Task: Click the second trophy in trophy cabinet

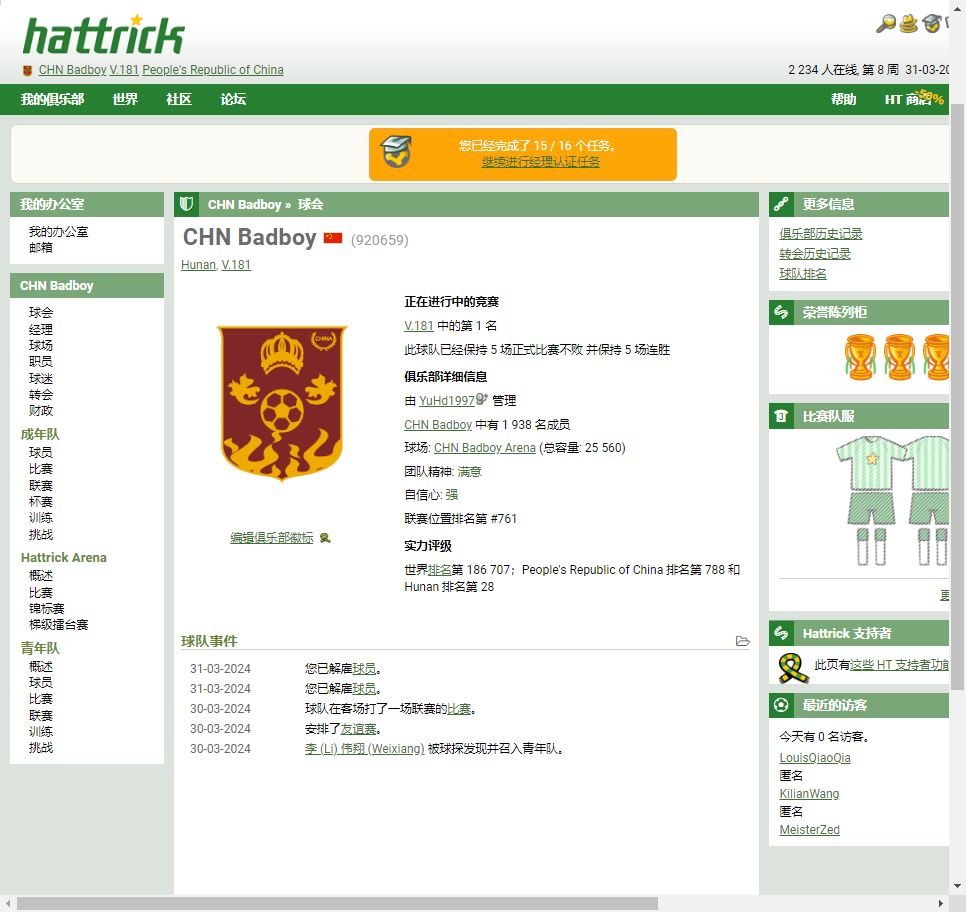Action: tap(899, 357)
